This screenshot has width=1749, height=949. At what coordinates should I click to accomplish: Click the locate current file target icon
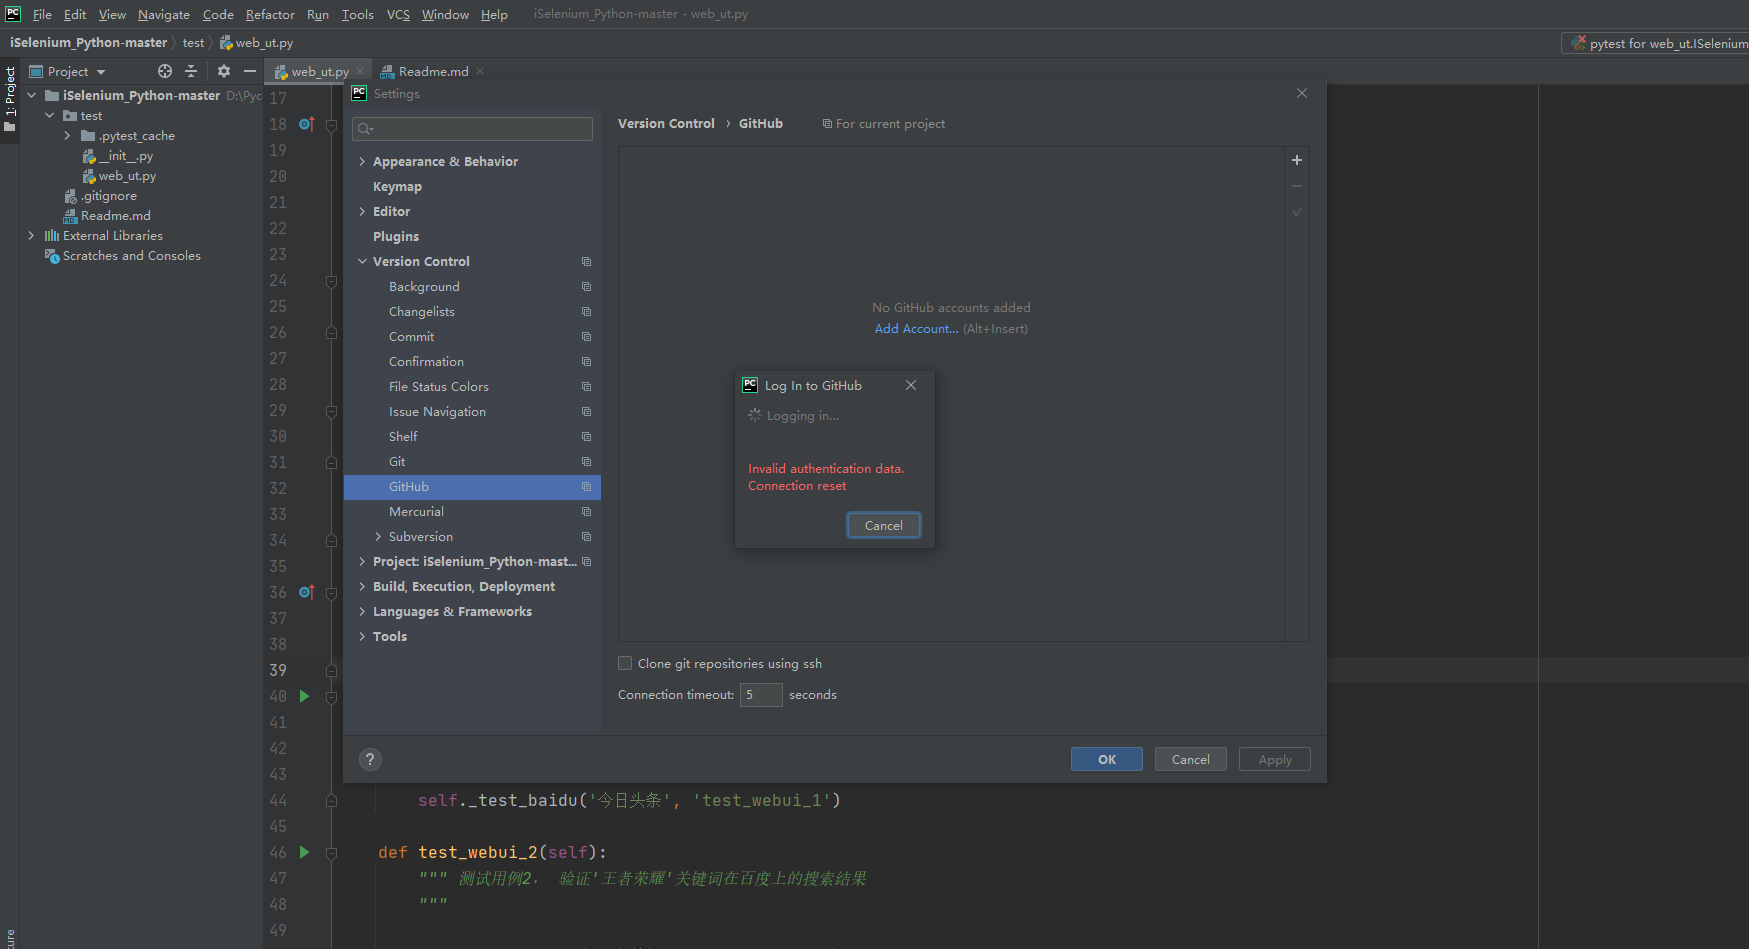tap(165, 71)
